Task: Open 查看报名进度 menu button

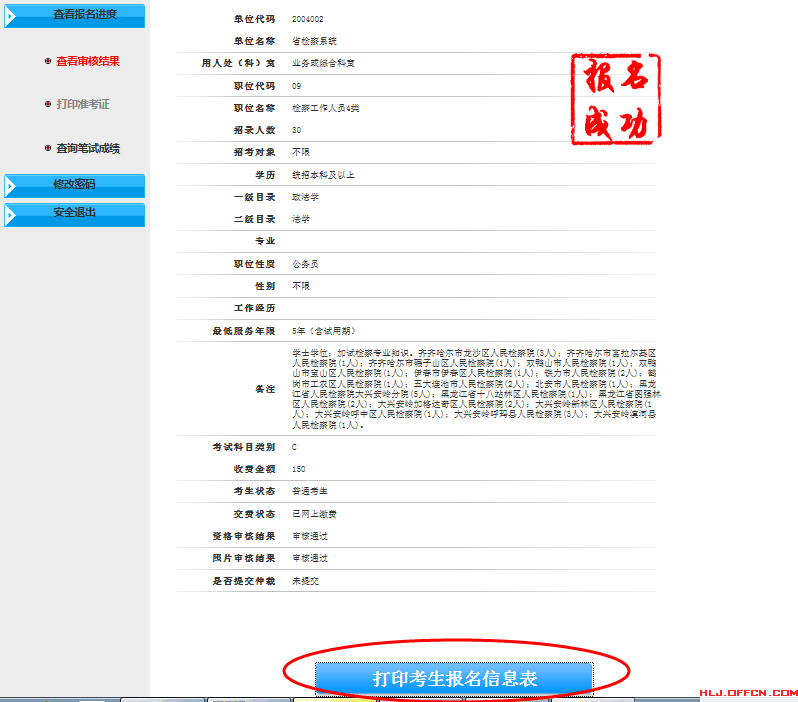Action: pyautogui.click(x=74, y=15)
